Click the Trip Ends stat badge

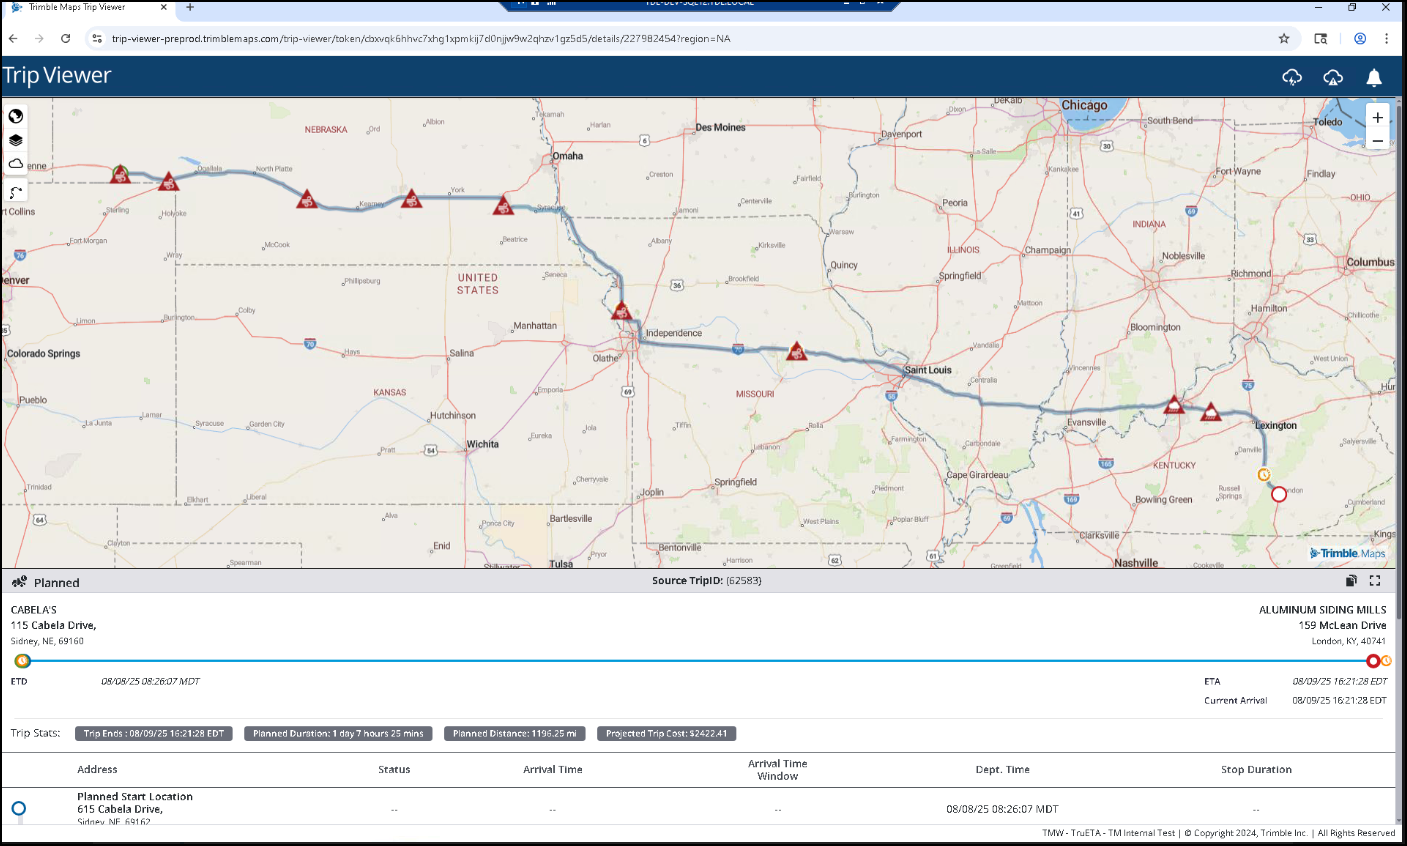tap(154, 734)
